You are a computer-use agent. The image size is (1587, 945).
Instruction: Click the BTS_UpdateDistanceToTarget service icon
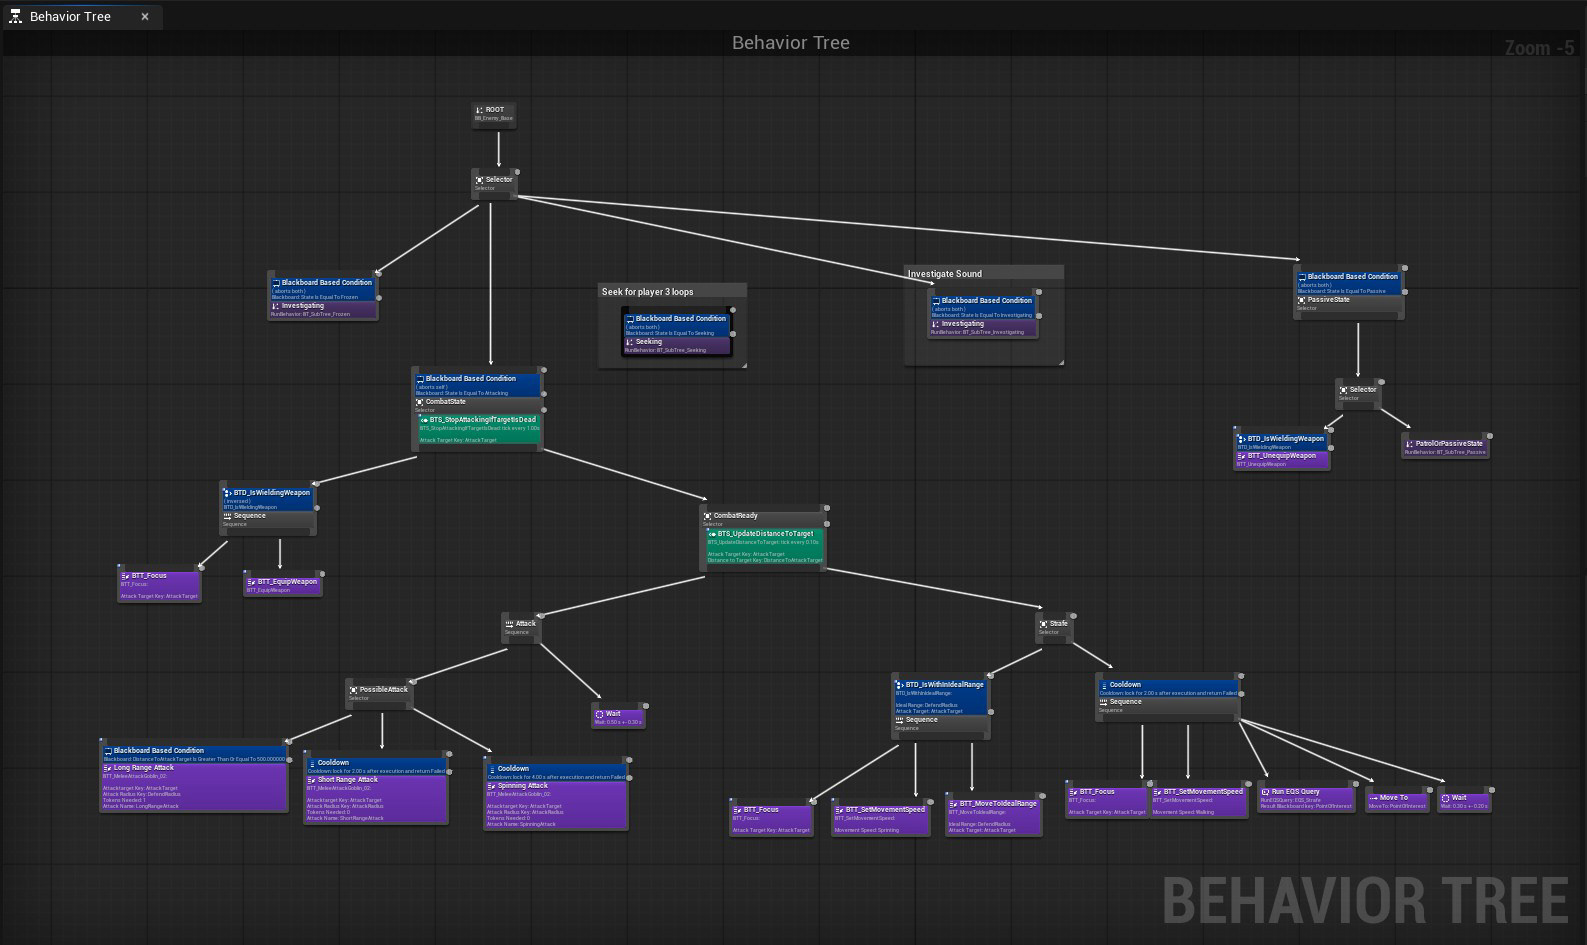point(712,534)
